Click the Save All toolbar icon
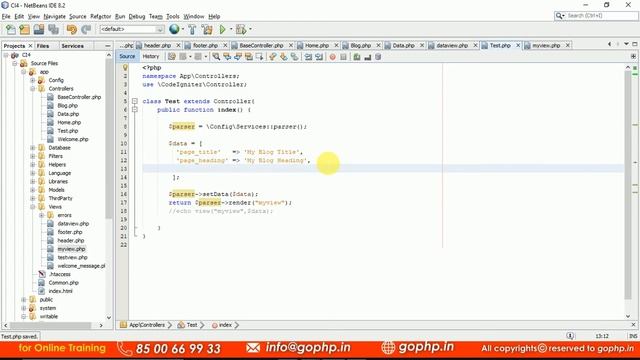The width and height of the screenshot is (640, 360). (x=53, y=29)
